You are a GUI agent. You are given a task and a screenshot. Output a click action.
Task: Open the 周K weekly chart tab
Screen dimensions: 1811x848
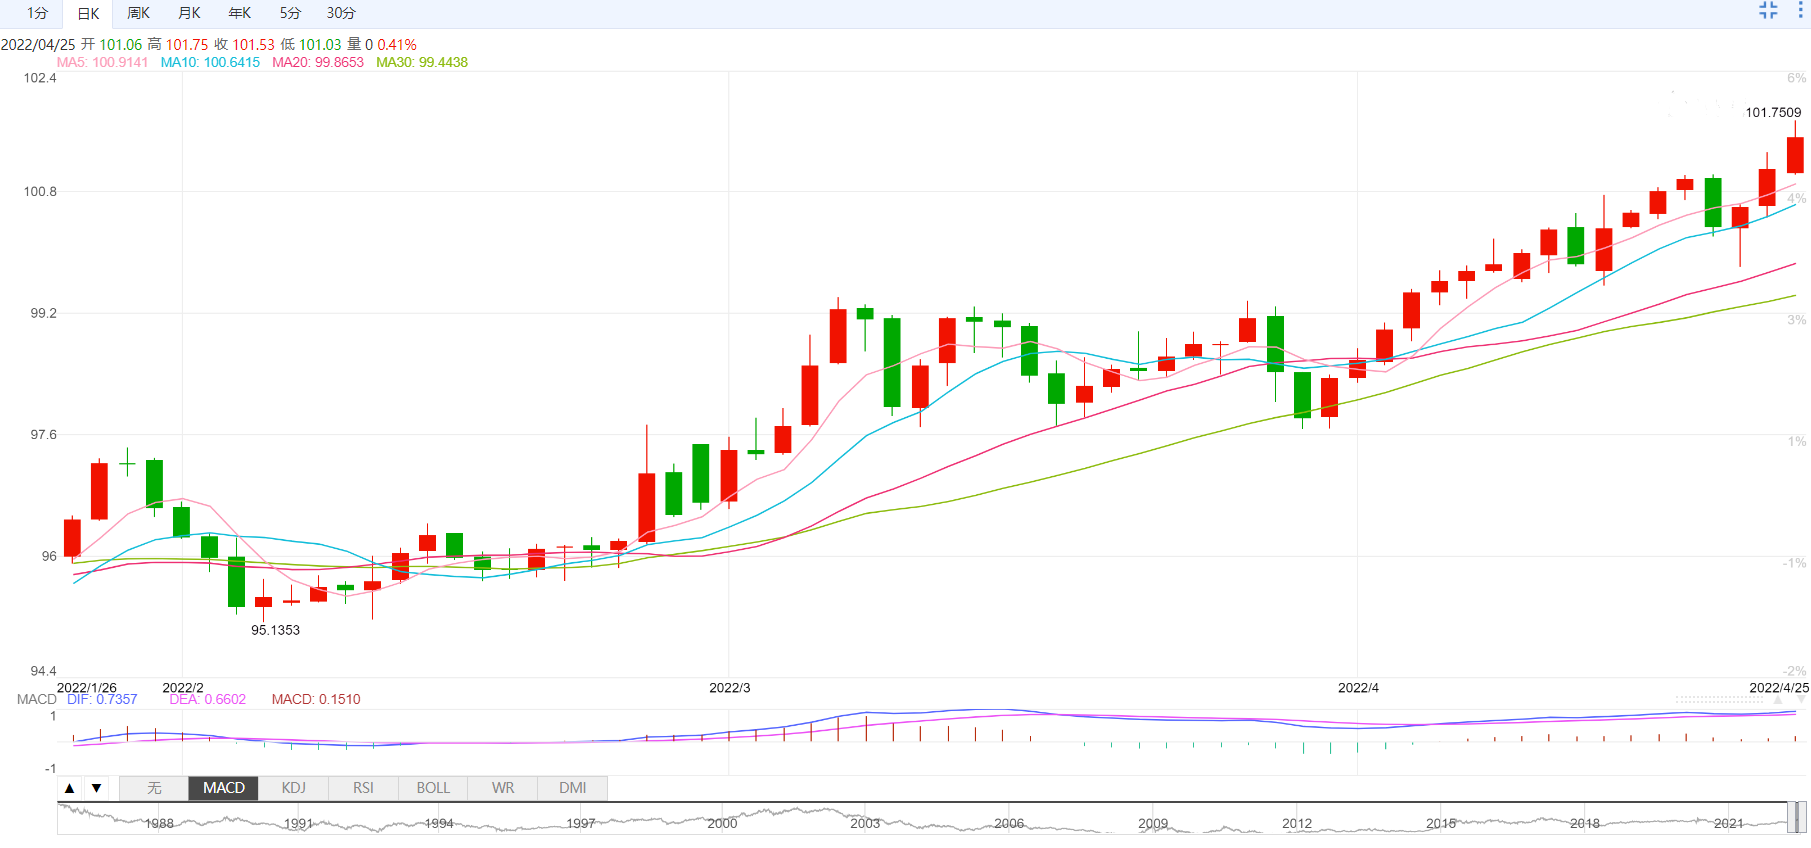(x=139, y=13)
